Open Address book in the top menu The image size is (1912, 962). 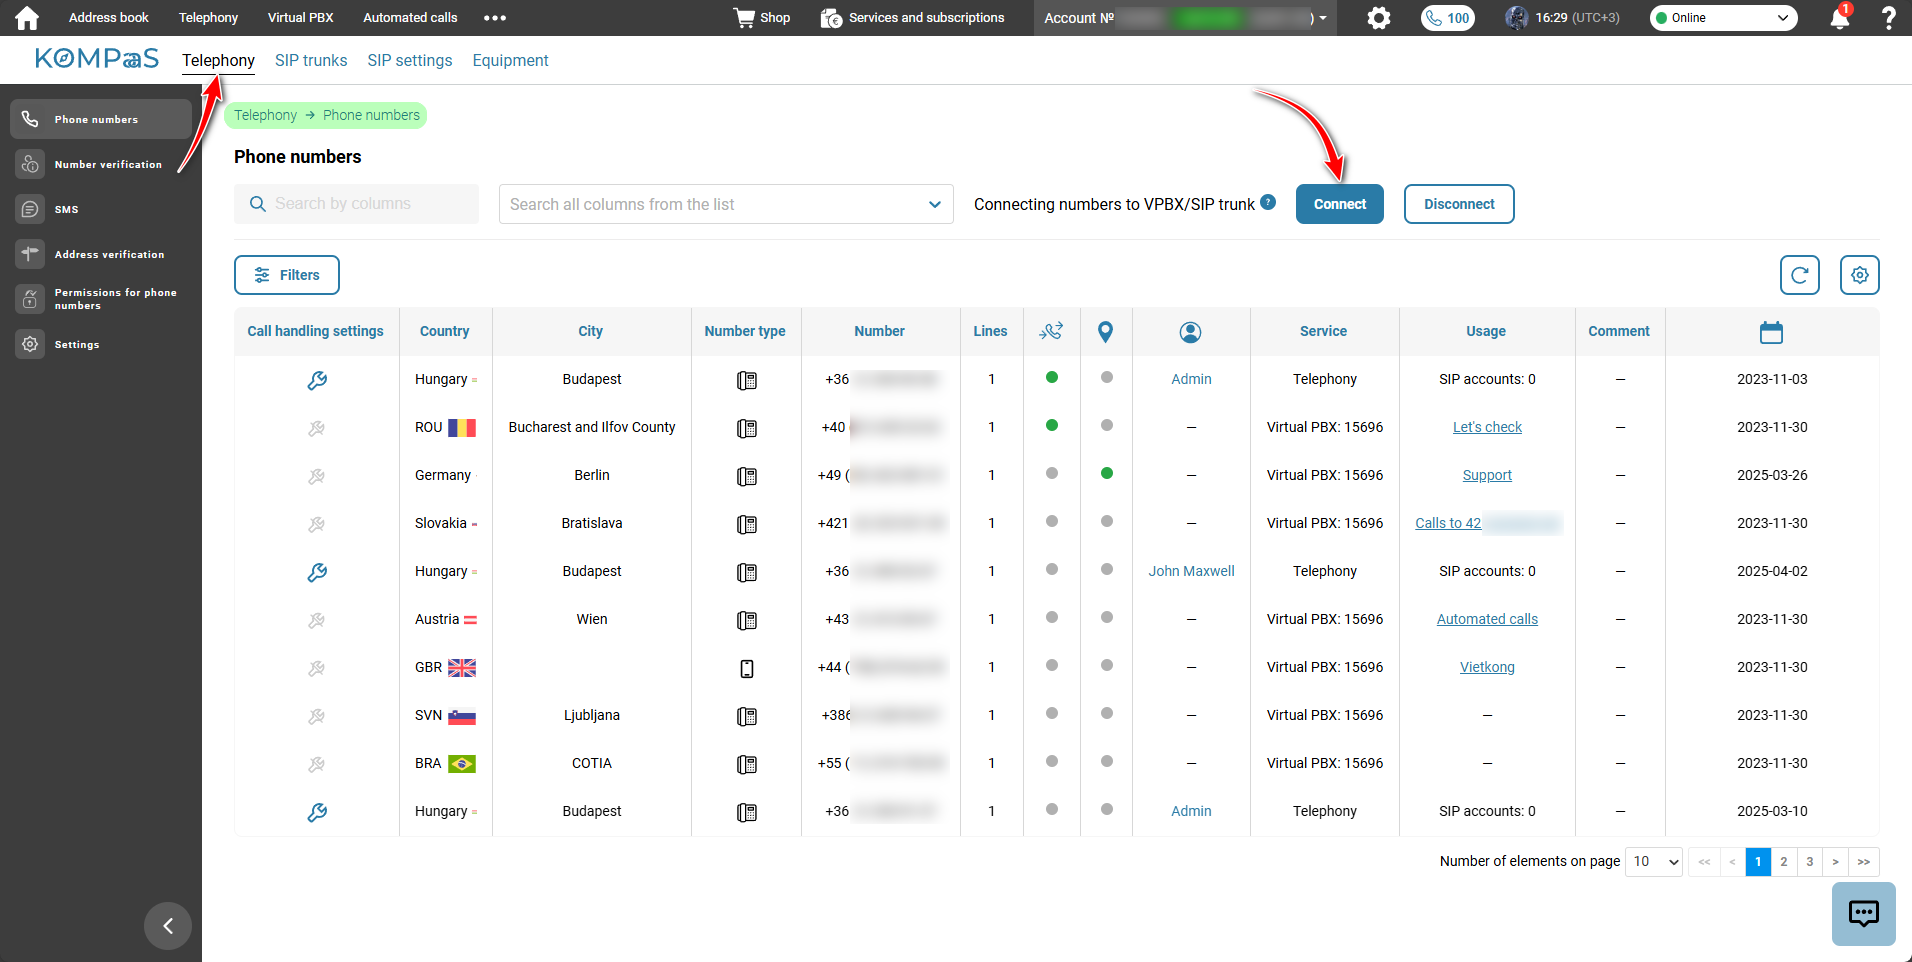tap(108, 18)
